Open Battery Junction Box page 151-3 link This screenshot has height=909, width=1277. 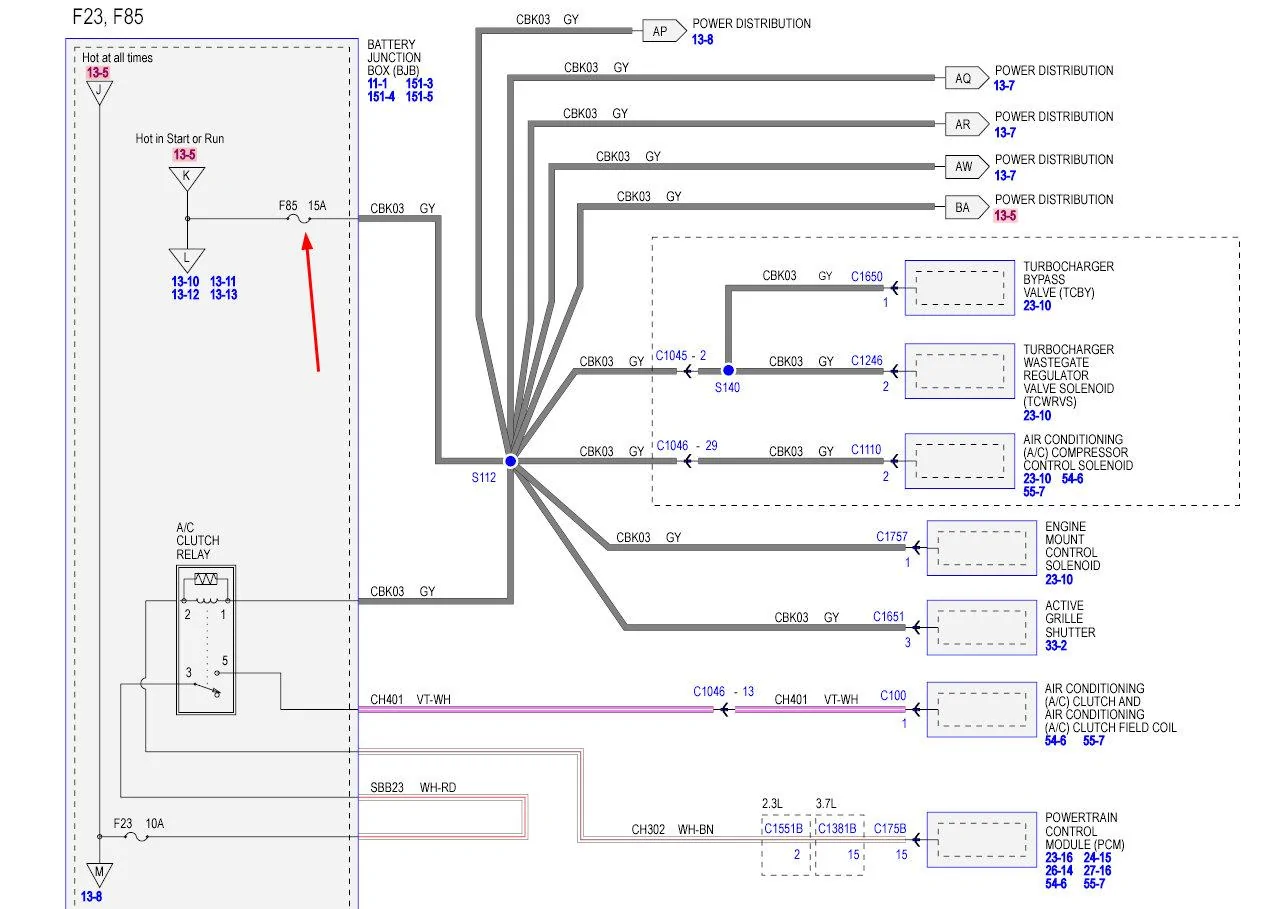tap(420, 84)
